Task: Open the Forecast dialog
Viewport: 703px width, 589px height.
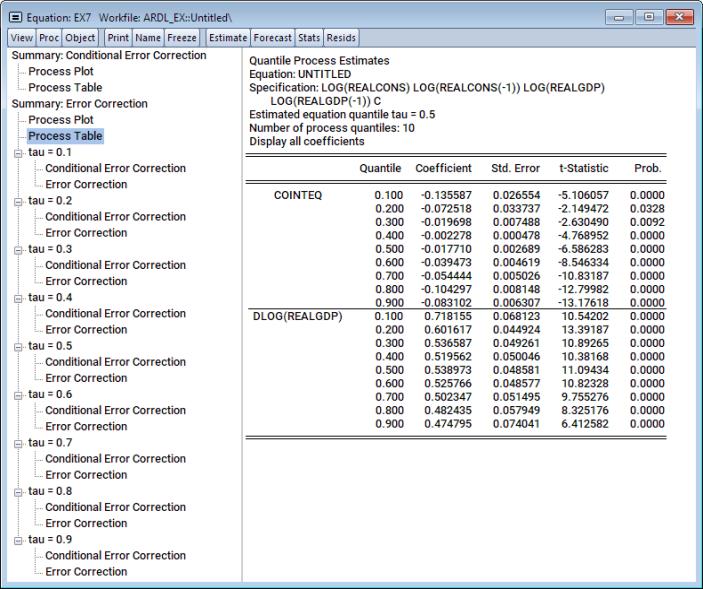Action: click(272, 38)
